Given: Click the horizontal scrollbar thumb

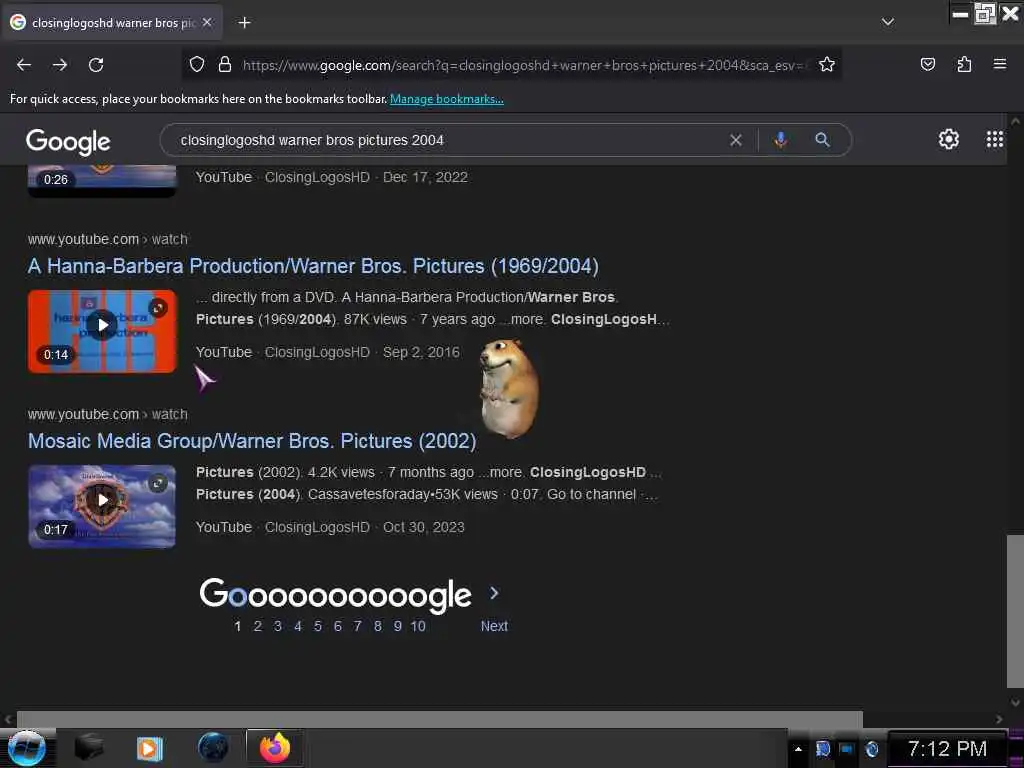Looking at the screenshot, I should (440, 719).
